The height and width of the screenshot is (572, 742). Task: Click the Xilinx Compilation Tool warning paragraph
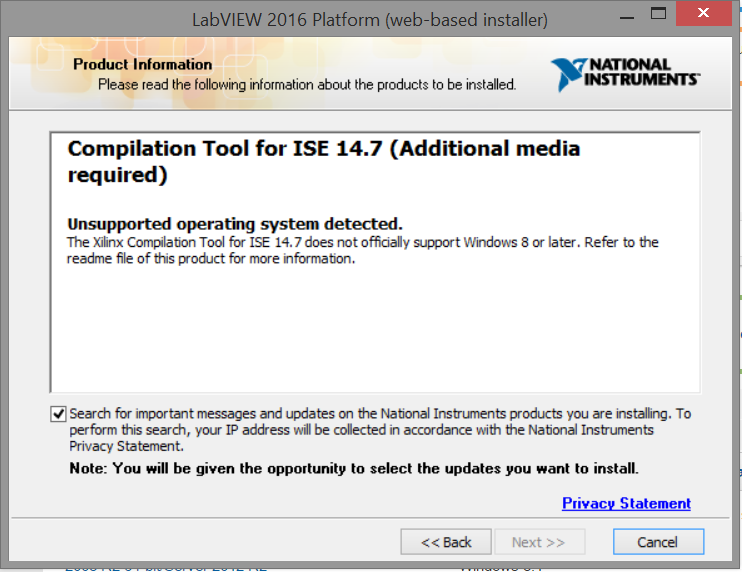(x=362, y=250)
